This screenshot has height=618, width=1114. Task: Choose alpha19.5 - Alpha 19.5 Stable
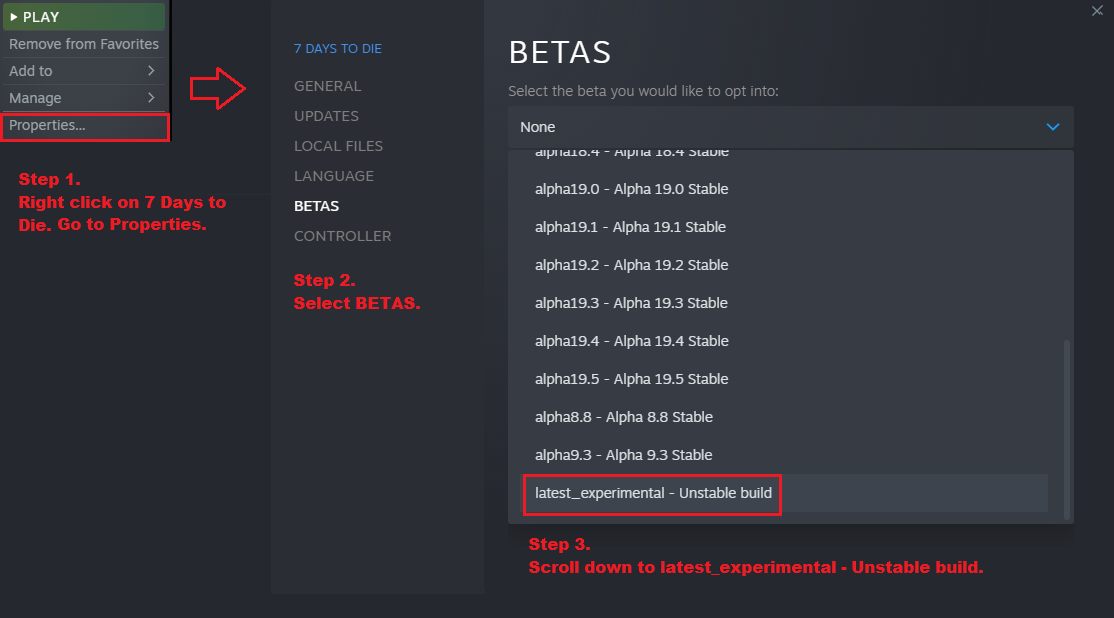[x=631, y=379]
